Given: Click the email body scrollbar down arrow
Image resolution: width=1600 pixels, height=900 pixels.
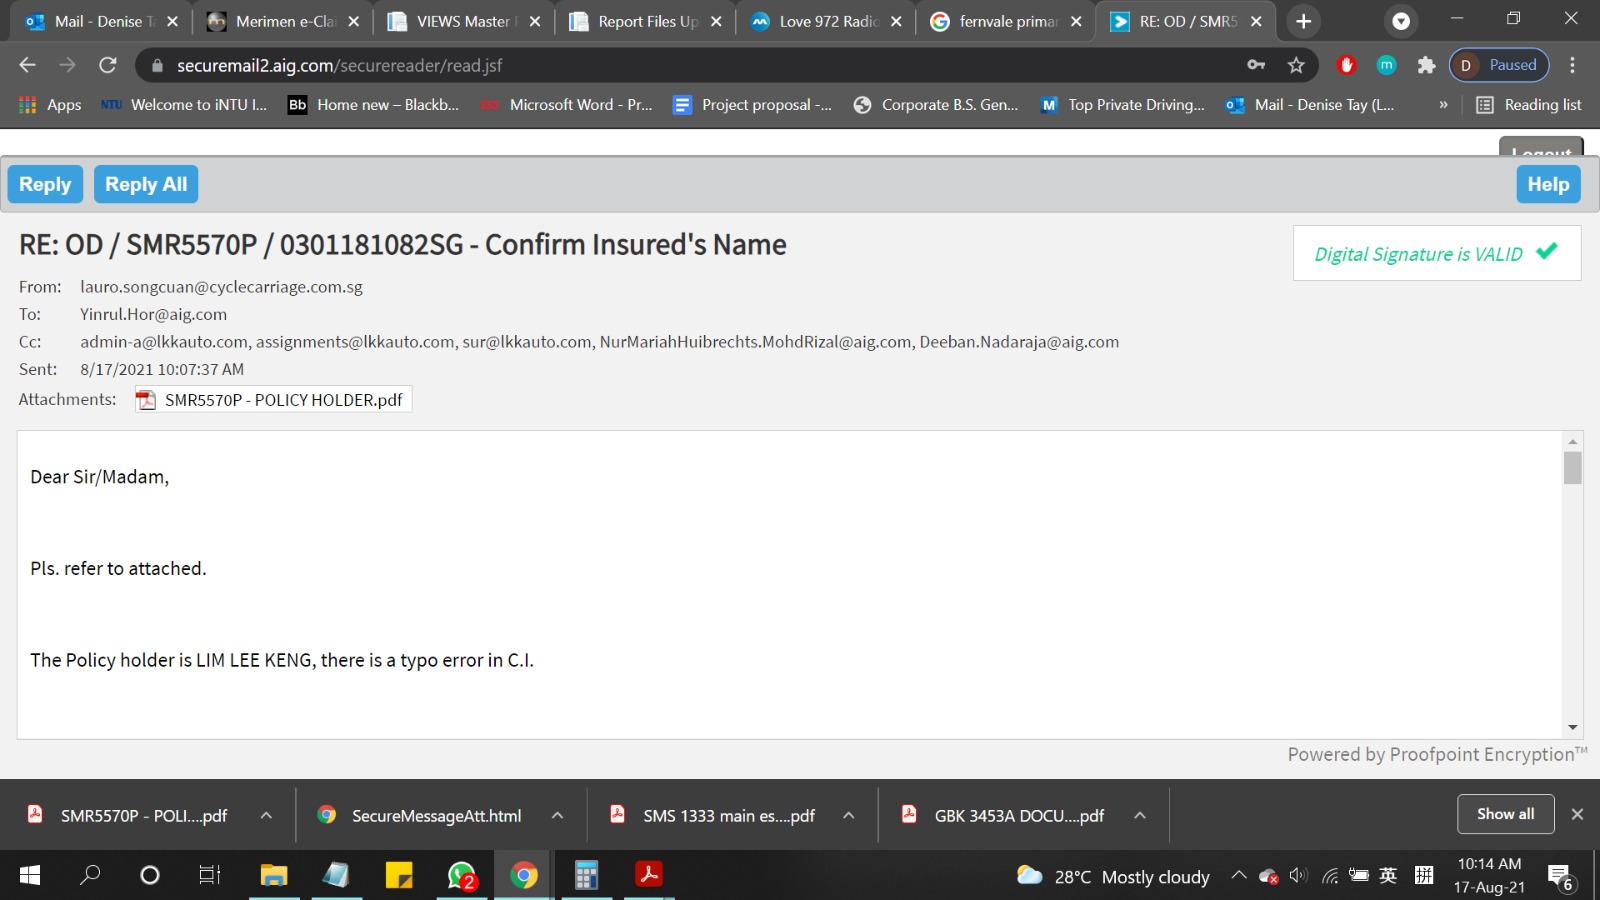Looking at the screenshot, I should tap(1572, 728).
